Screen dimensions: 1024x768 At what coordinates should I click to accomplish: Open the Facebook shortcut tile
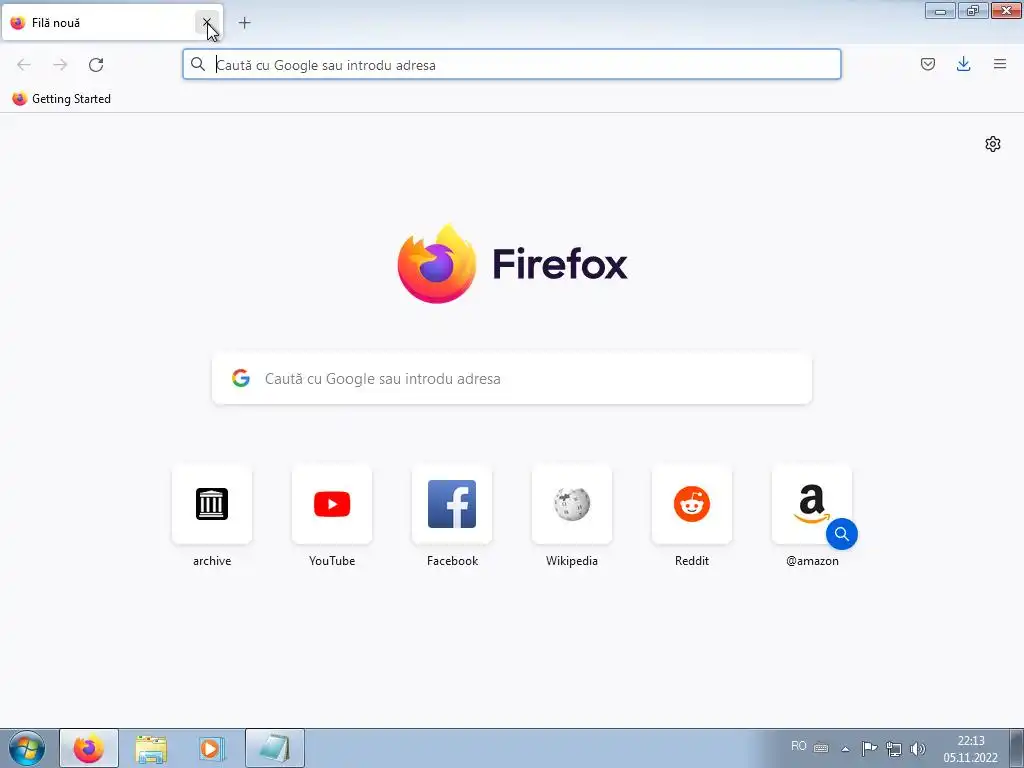[452, 504]
